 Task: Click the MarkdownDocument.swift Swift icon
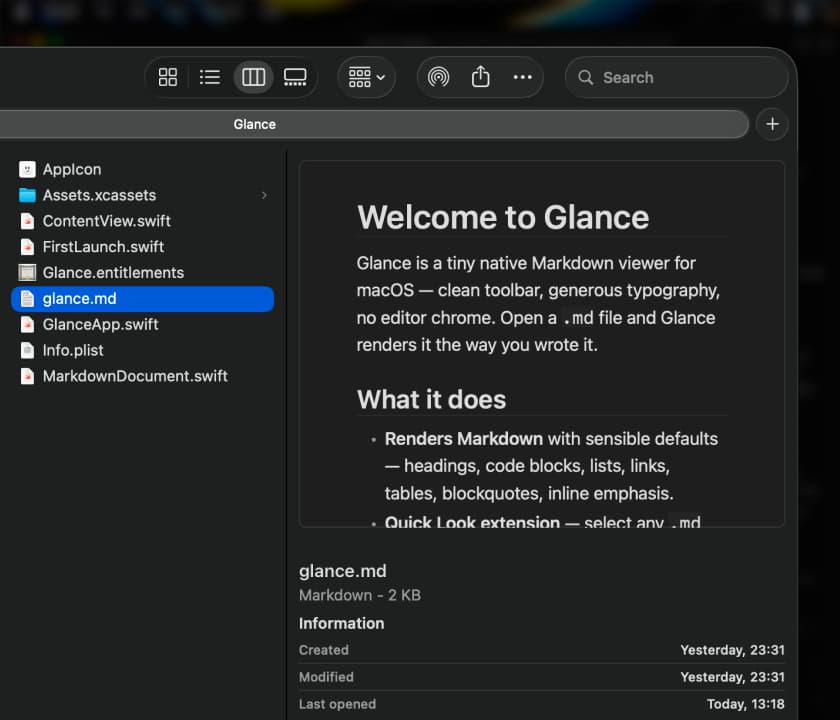click(x=27, y=376)
